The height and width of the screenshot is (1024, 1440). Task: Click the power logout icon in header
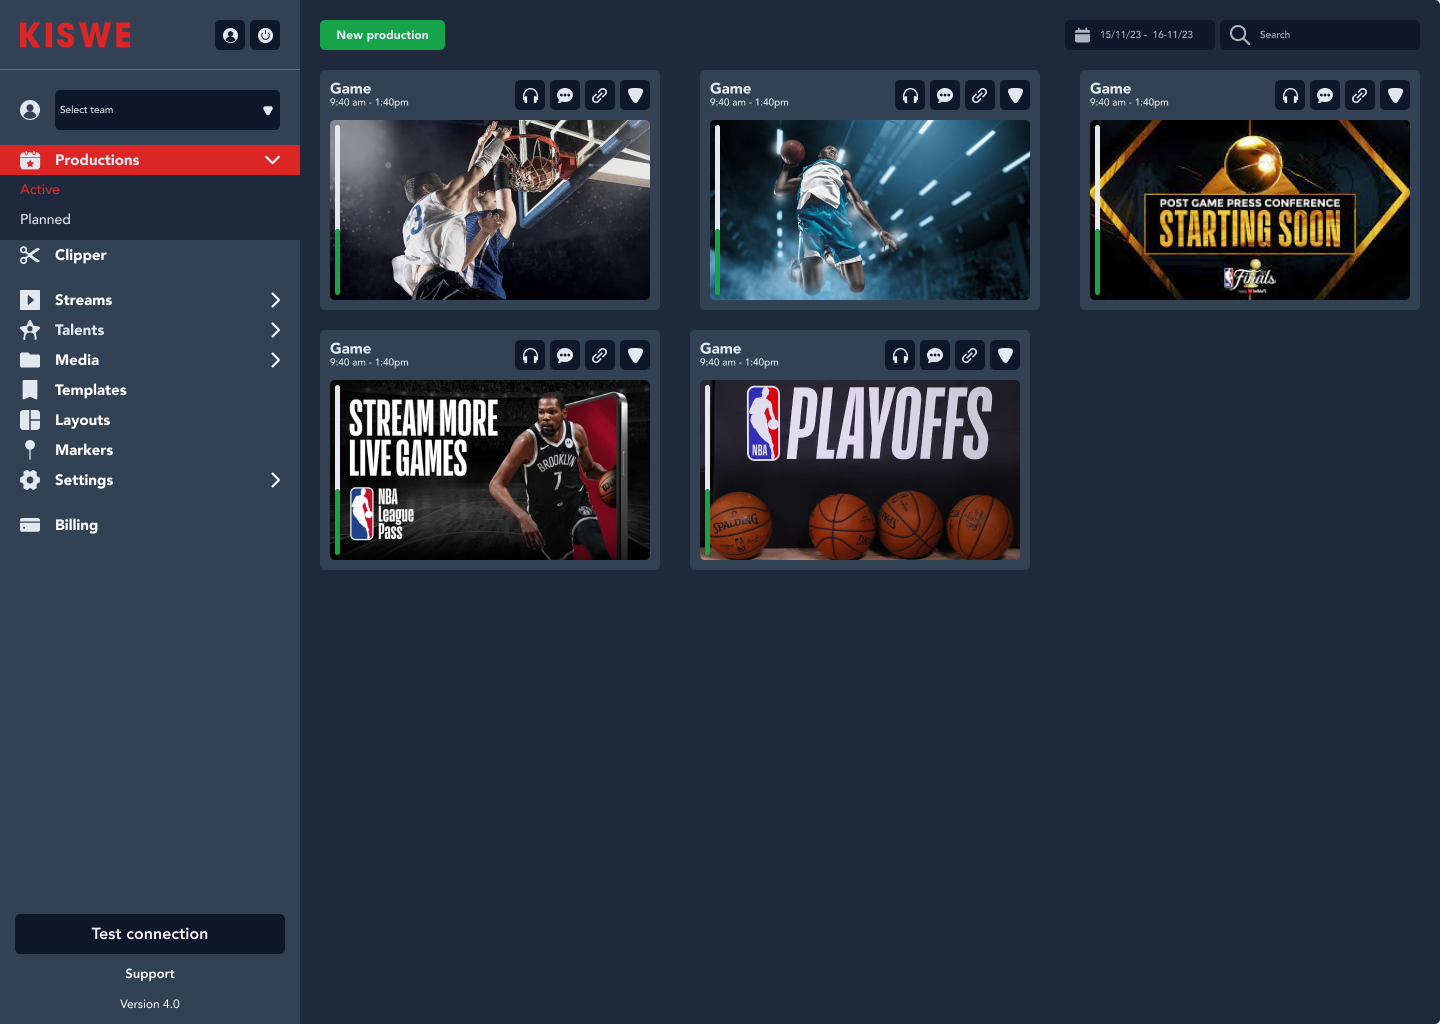[x=265, y=35]
